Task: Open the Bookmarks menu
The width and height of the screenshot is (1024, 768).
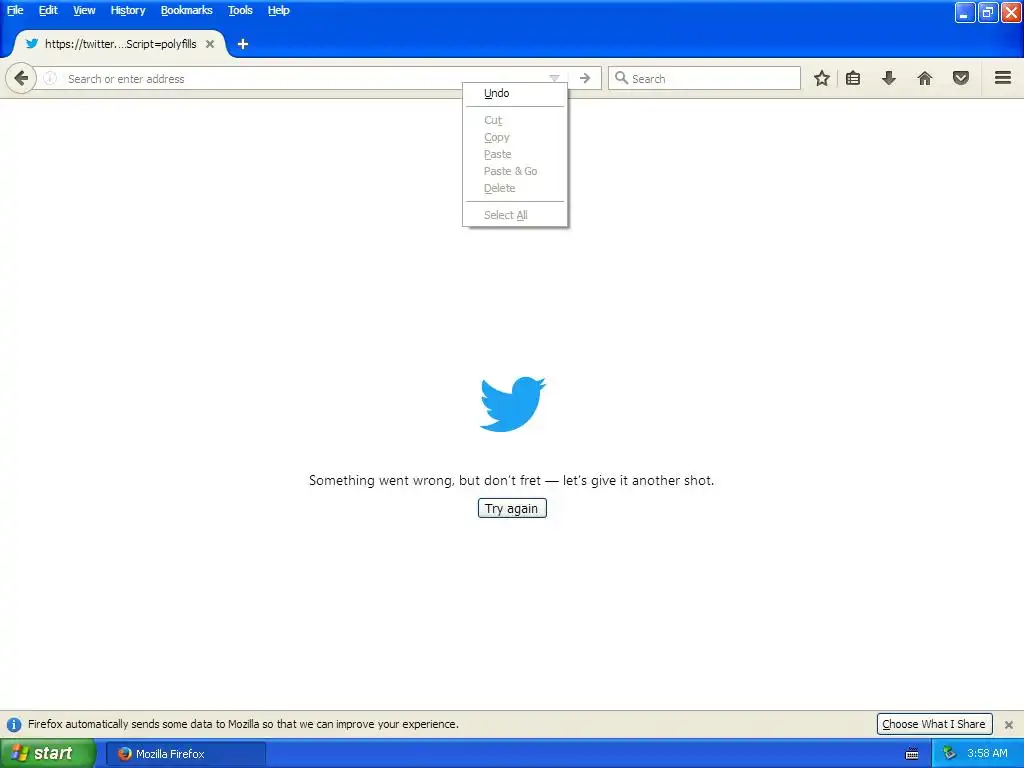Action: pyautogui.click(x=187, y=10)
